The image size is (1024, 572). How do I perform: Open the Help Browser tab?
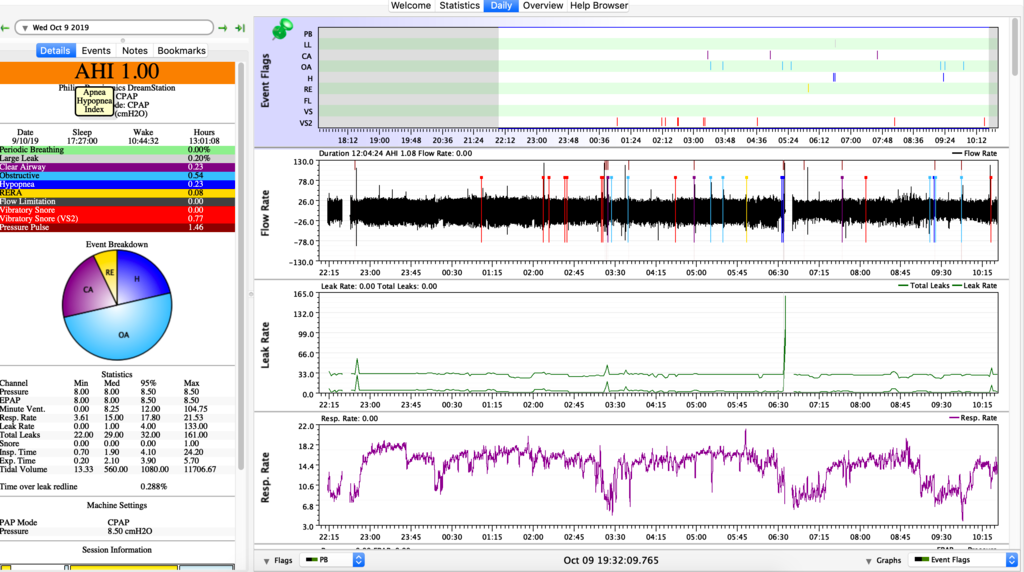click(x=599, y=5)
